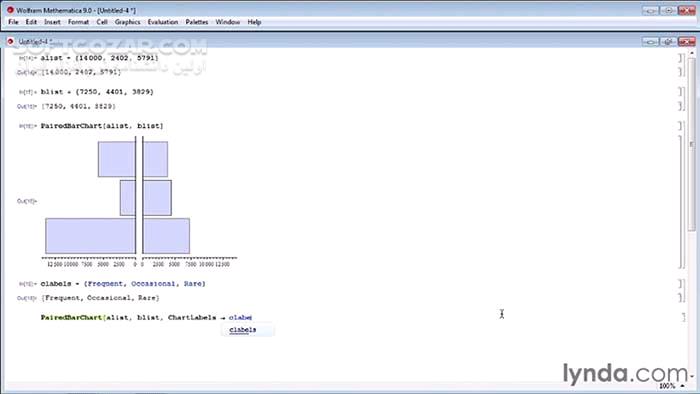700x394 pixels.
Task: Open the Evaluation menu
Action: (163, 22)
